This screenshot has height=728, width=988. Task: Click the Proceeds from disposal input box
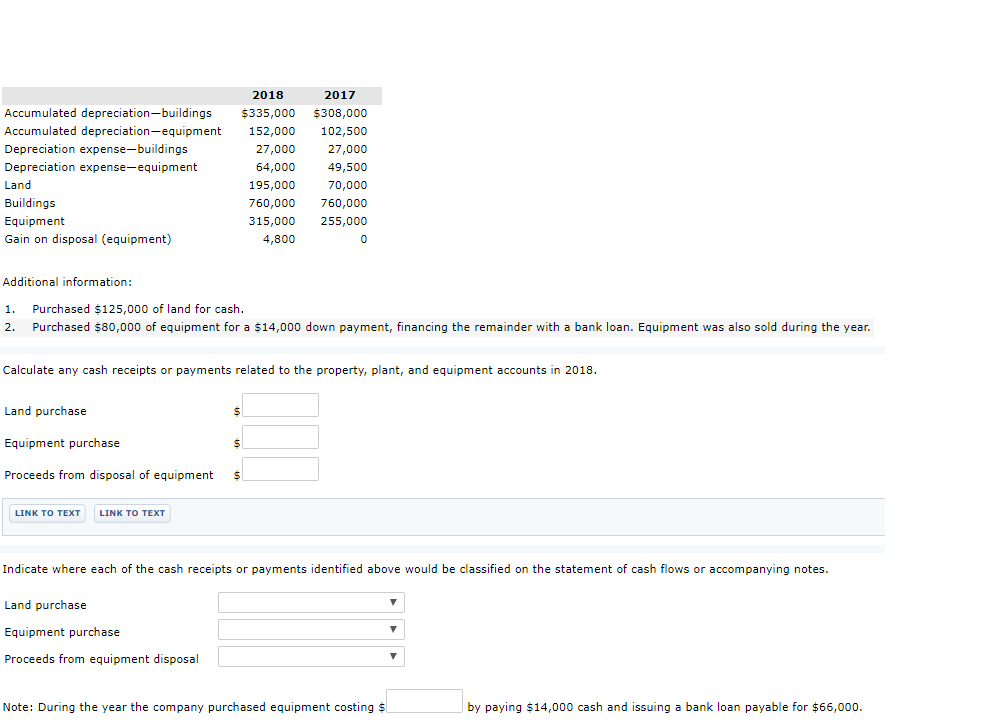point(280,468)
